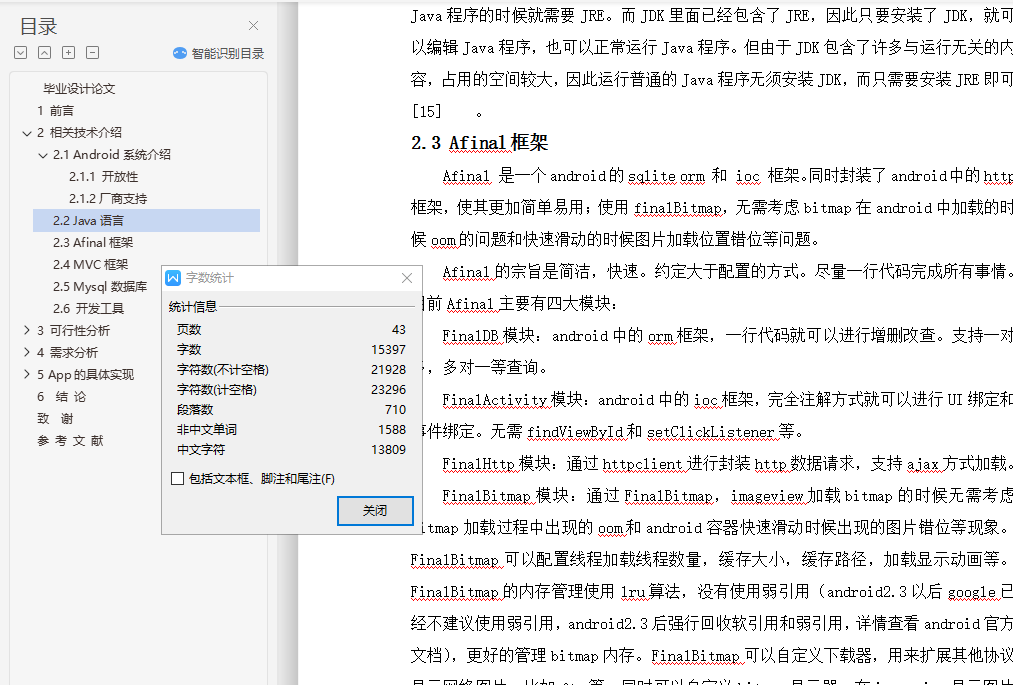Click the word FinalActivity 模块 in document
This screenshot has height=685, width=1013.
point(512,400)
